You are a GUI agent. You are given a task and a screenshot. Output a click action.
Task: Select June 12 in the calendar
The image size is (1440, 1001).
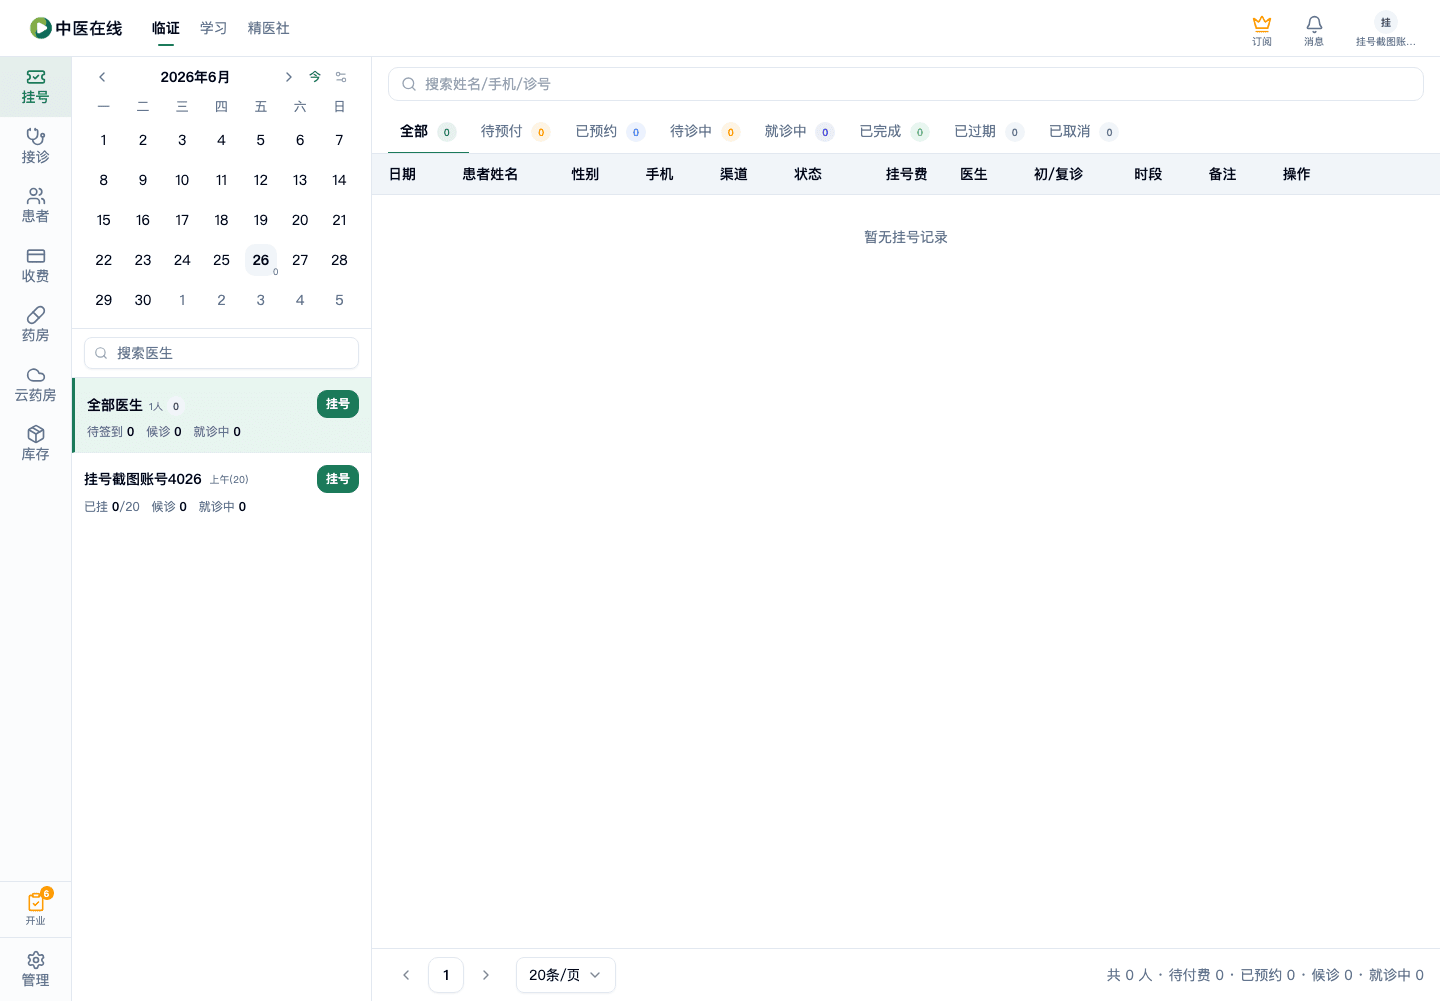point(261,180)
